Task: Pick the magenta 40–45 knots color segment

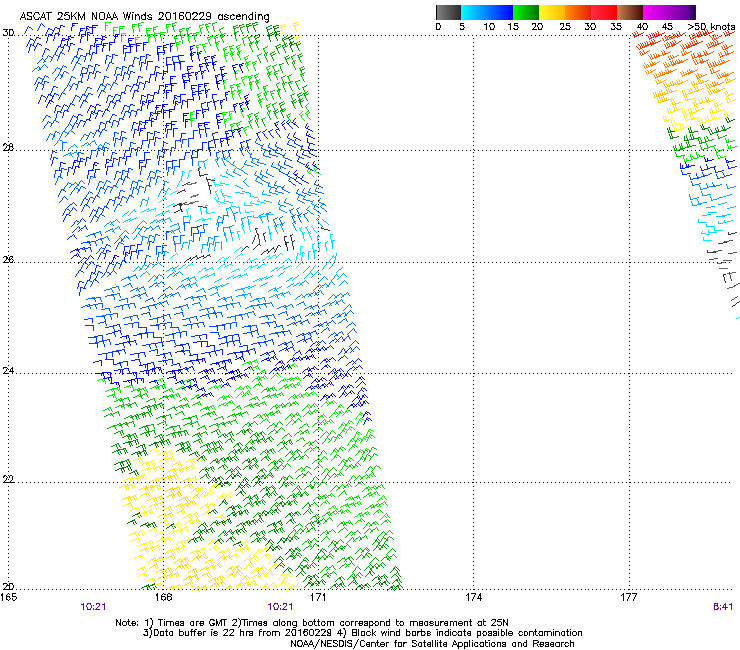Action: [656, 12]
